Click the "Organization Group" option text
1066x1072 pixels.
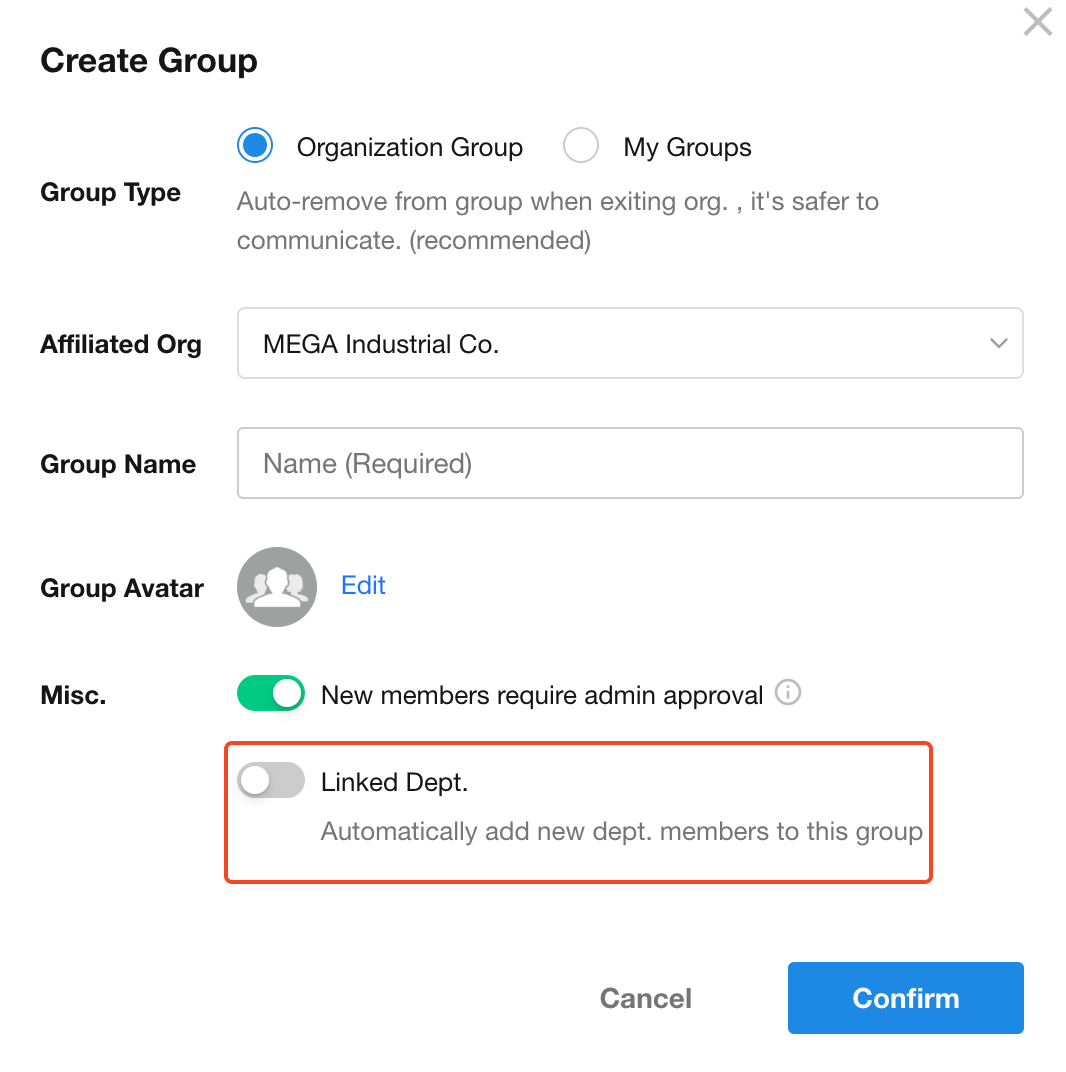point(409,148)
